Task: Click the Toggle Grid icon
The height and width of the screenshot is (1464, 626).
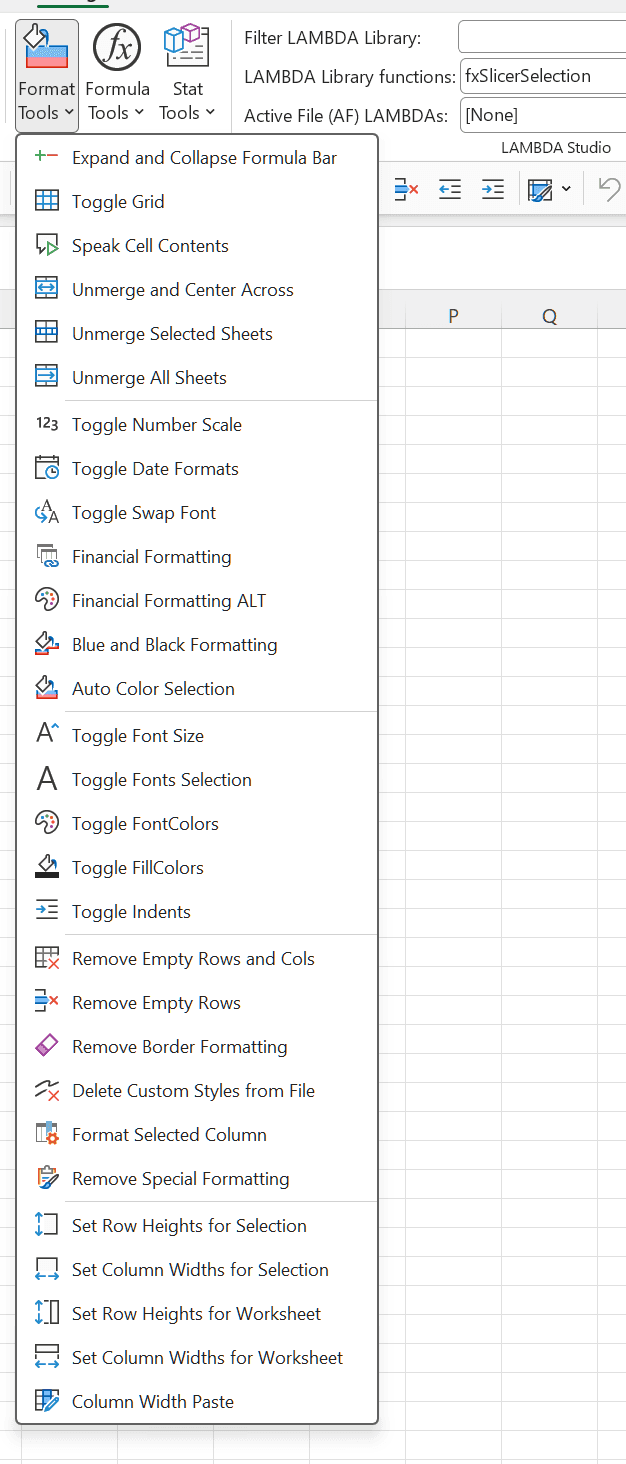Action: click(47, 201)
